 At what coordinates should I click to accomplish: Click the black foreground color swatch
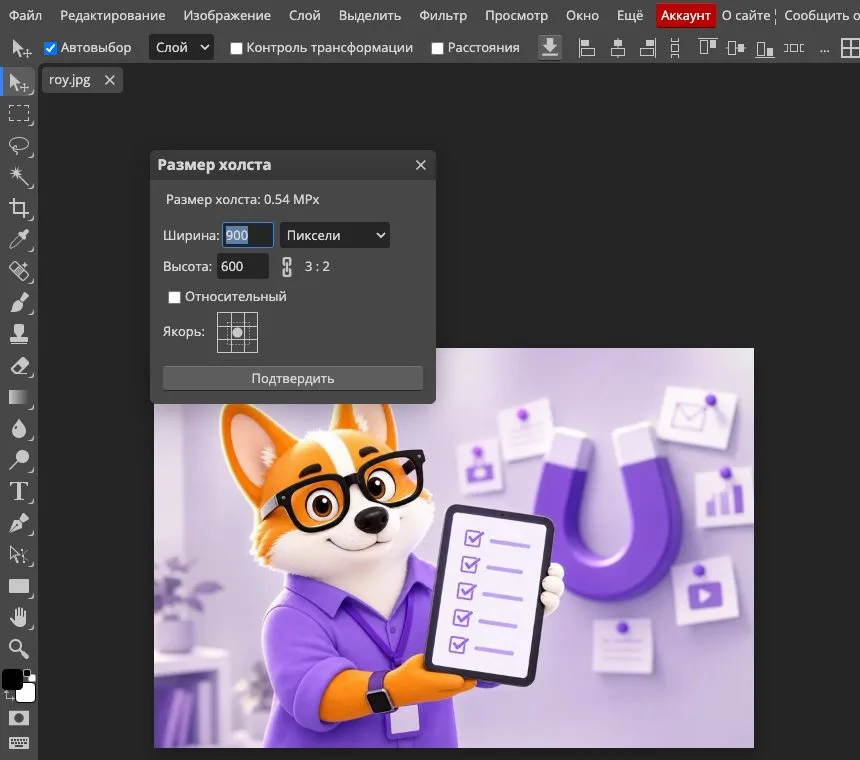12,679
